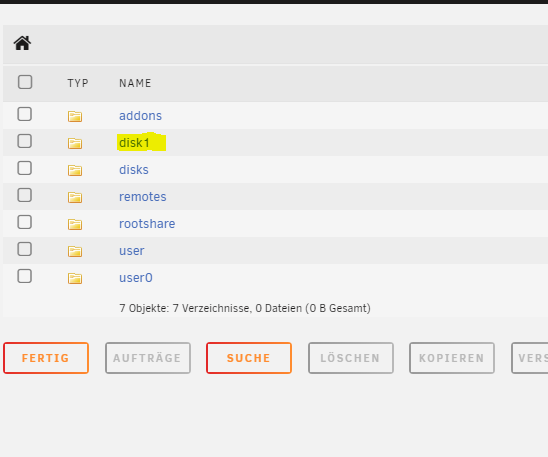Open the highlighted disk1 folder

pos(134,143)
